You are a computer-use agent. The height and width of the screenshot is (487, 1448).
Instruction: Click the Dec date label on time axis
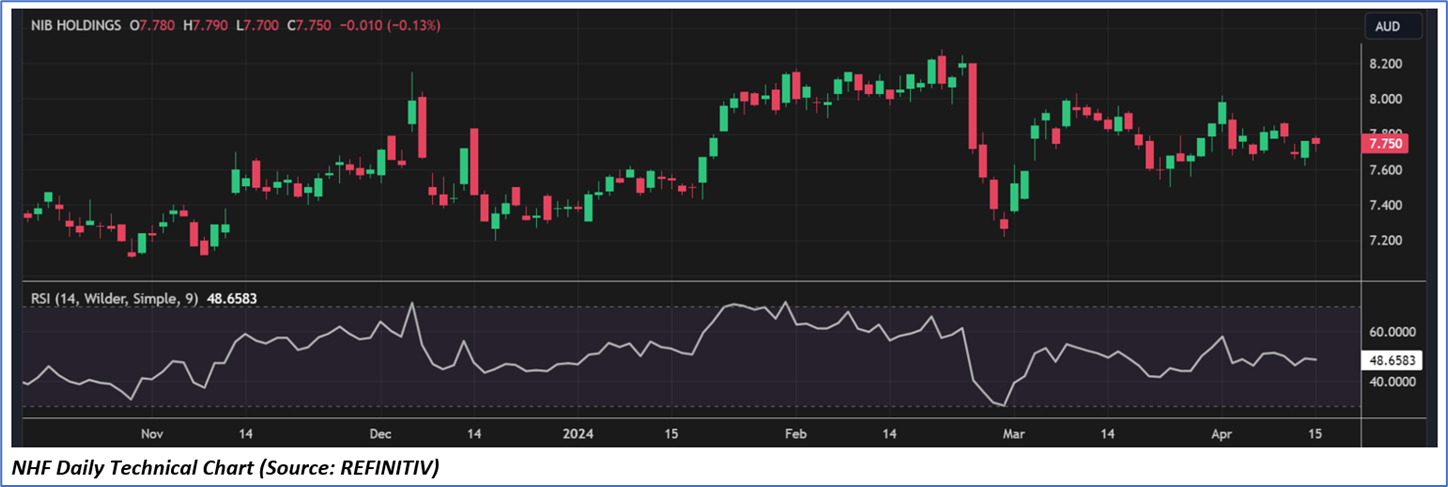(x=380, y=433)
